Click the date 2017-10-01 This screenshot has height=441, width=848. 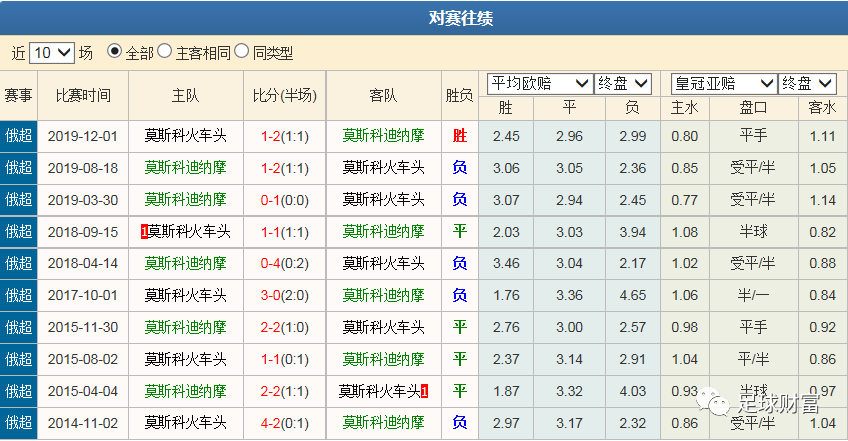point(83,296)
